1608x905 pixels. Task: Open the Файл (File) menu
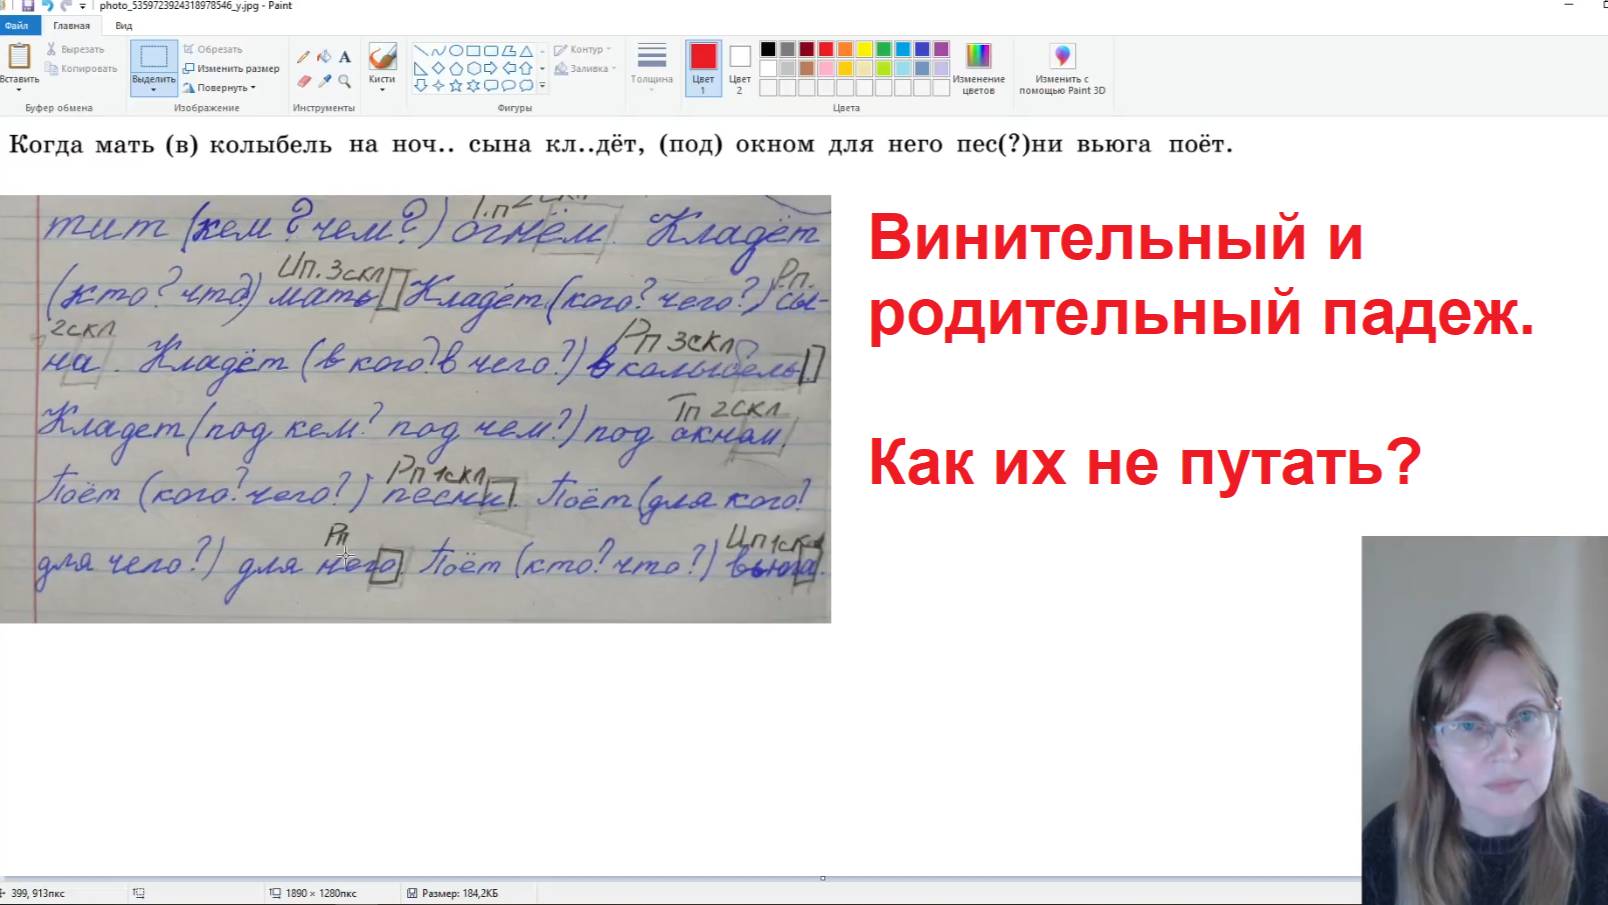(x=16, y=27)
